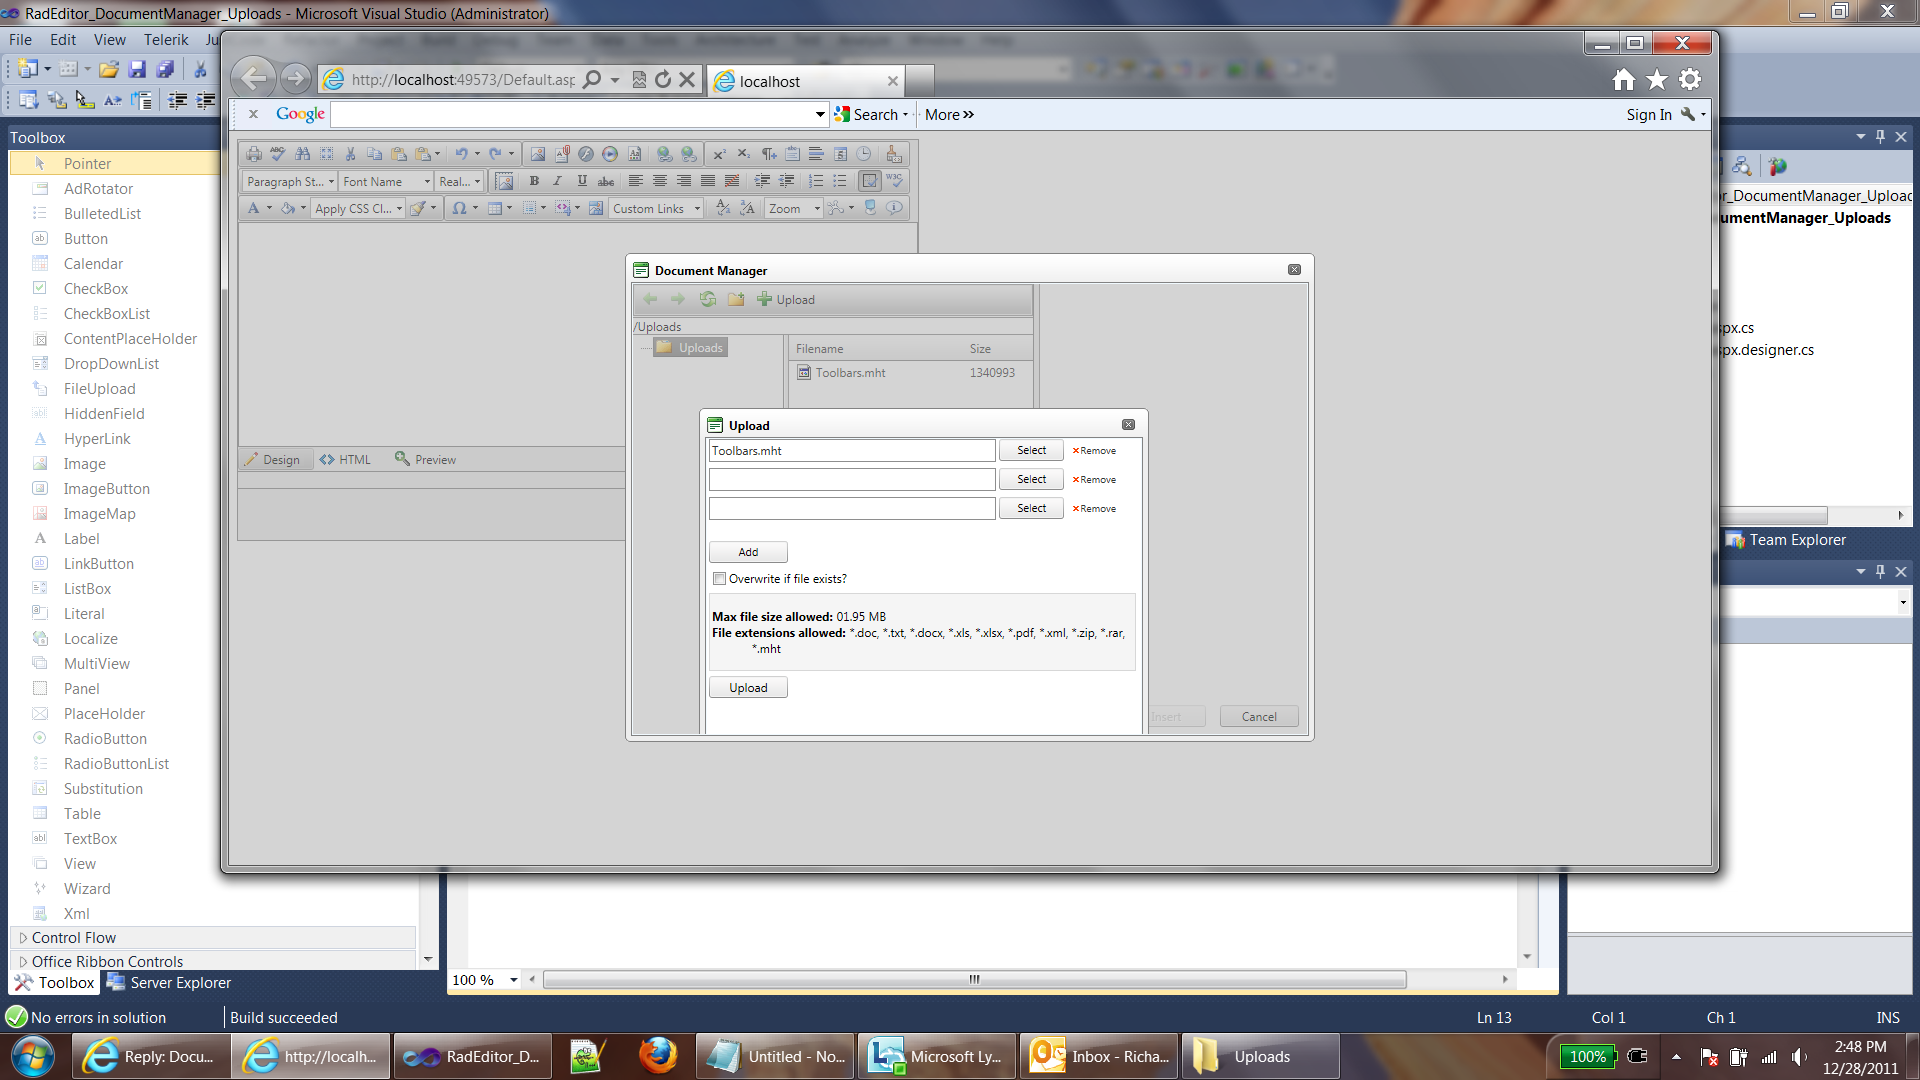The image size is (1920, 1080).
Task: Click the New Folder icon in Document Manager
Action: tap(736, 299)
